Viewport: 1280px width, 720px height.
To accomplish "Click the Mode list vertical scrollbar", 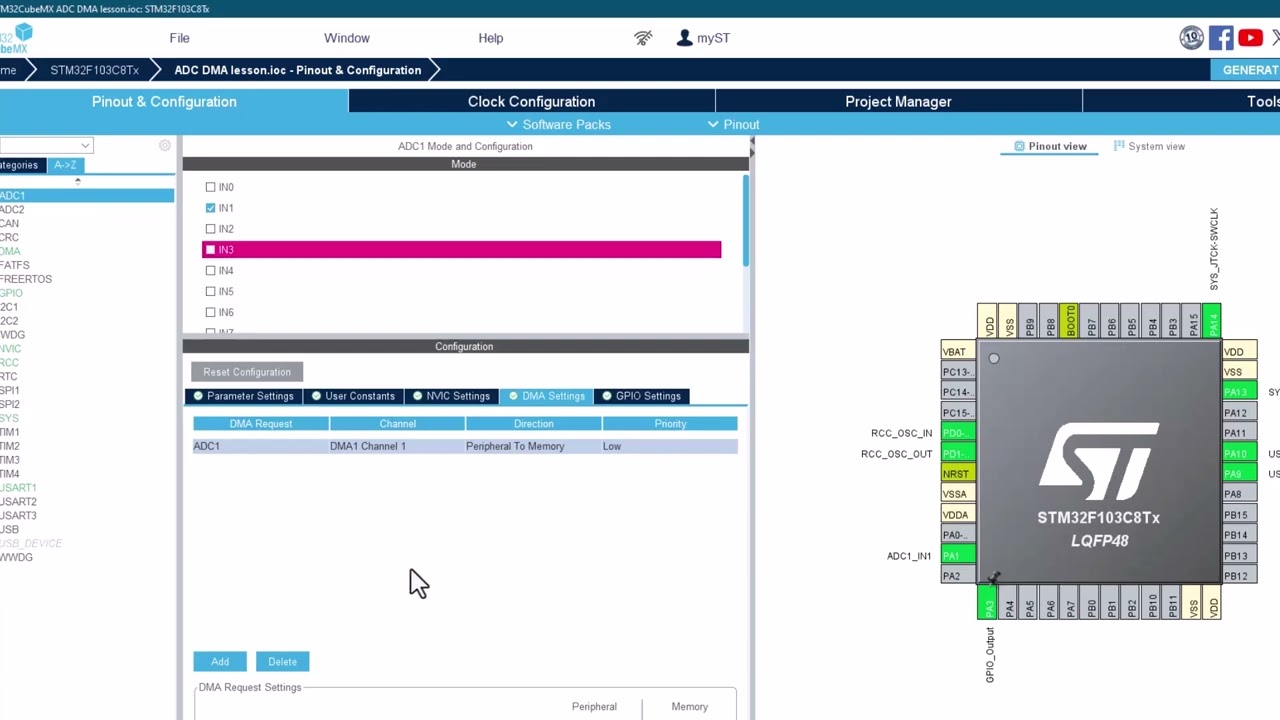I will pos(745,220).
